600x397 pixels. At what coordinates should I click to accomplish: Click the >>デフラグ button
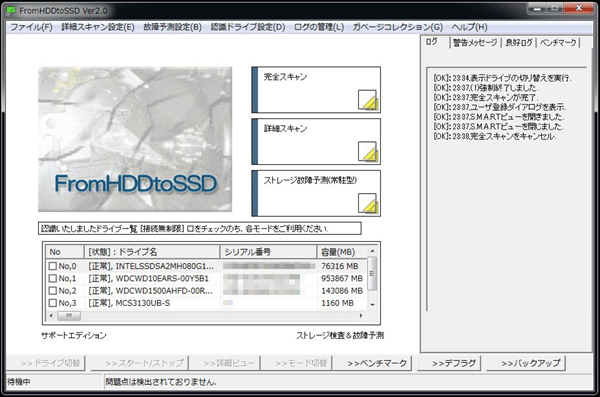click(x=449, y=363)
